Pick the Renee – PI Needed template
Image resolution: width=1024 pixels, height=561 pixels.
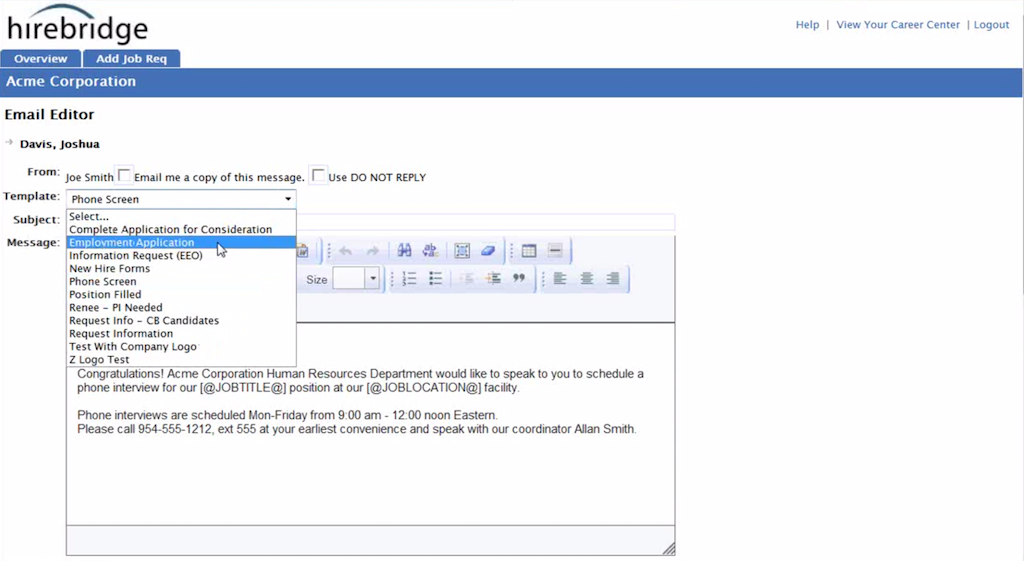pos(181,308)
